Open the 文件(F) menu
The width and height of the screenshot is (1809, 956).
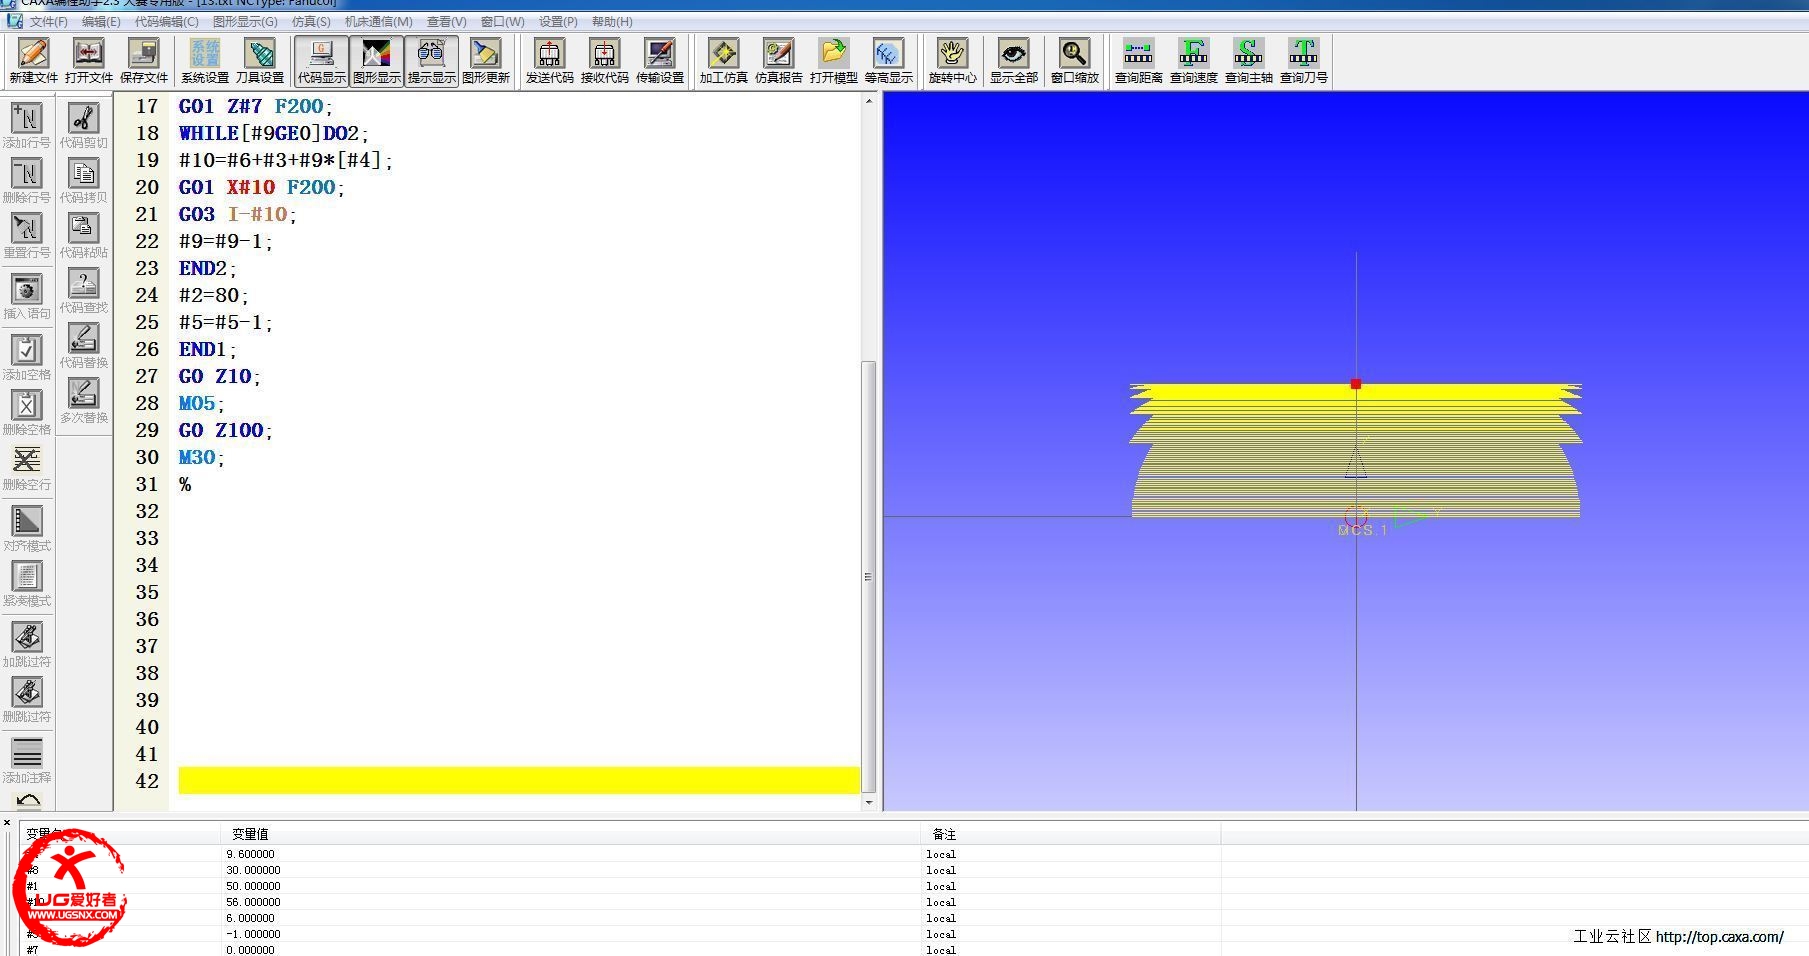coord(48,21)
